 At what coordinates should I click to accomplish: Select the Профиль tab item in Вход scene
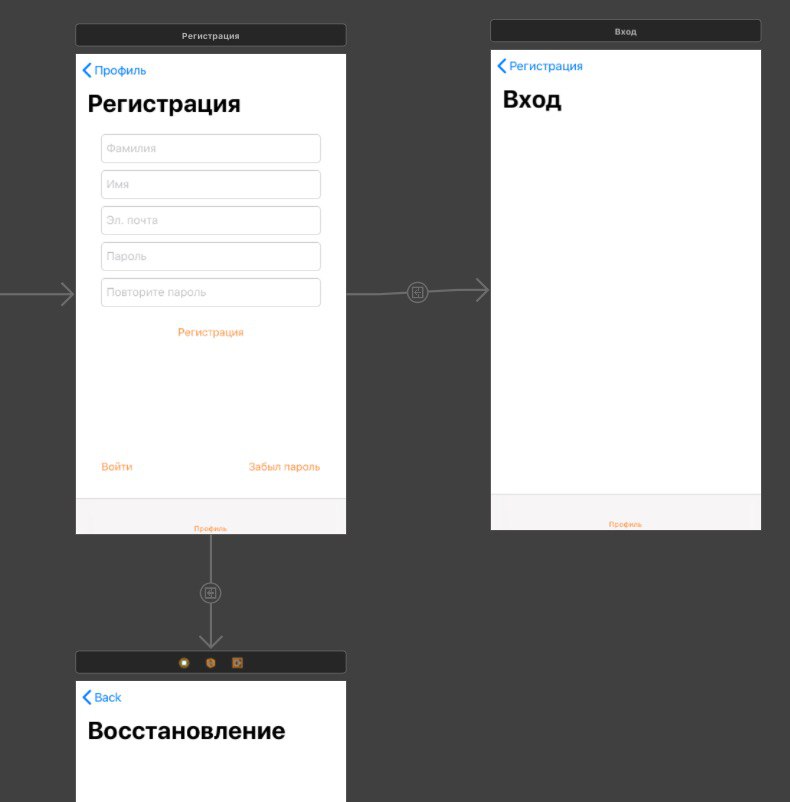click(625, 524)
